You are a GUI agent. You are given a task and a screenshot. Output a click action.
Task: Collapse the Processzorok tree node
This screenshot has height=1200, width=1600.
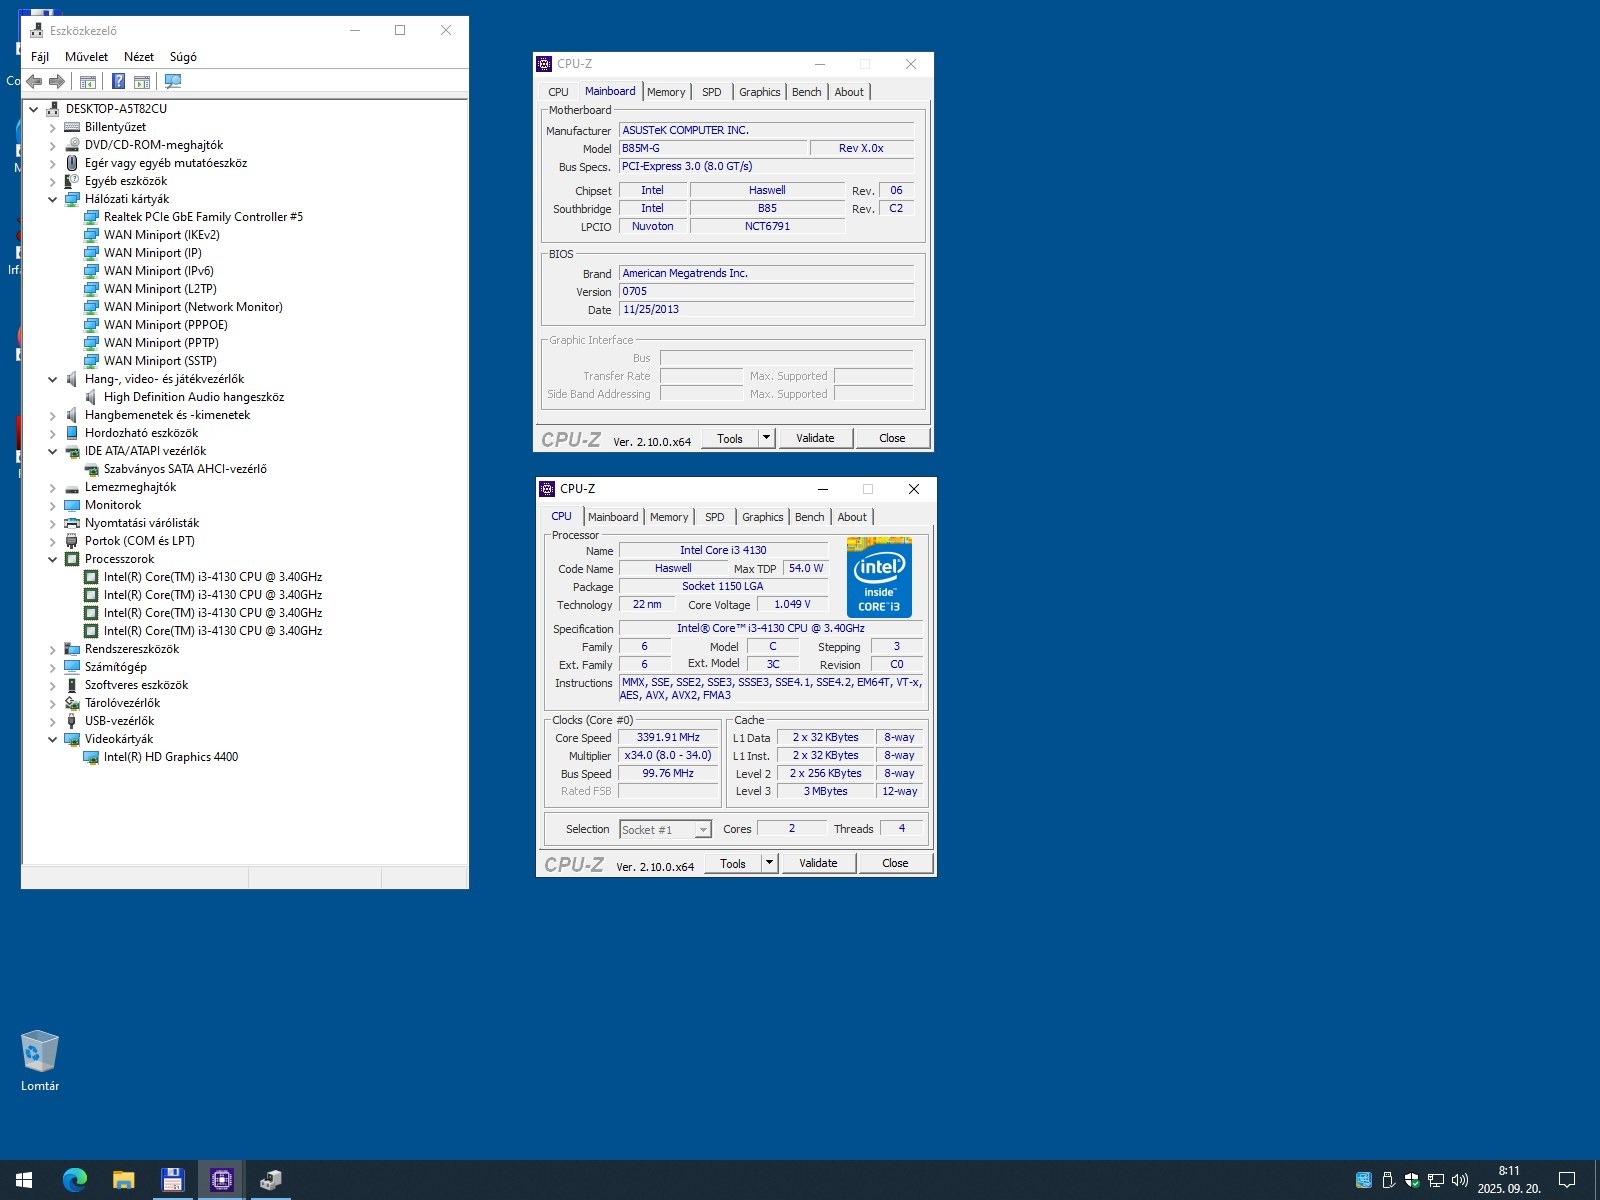pyautogui.click(x=53, y=559)
